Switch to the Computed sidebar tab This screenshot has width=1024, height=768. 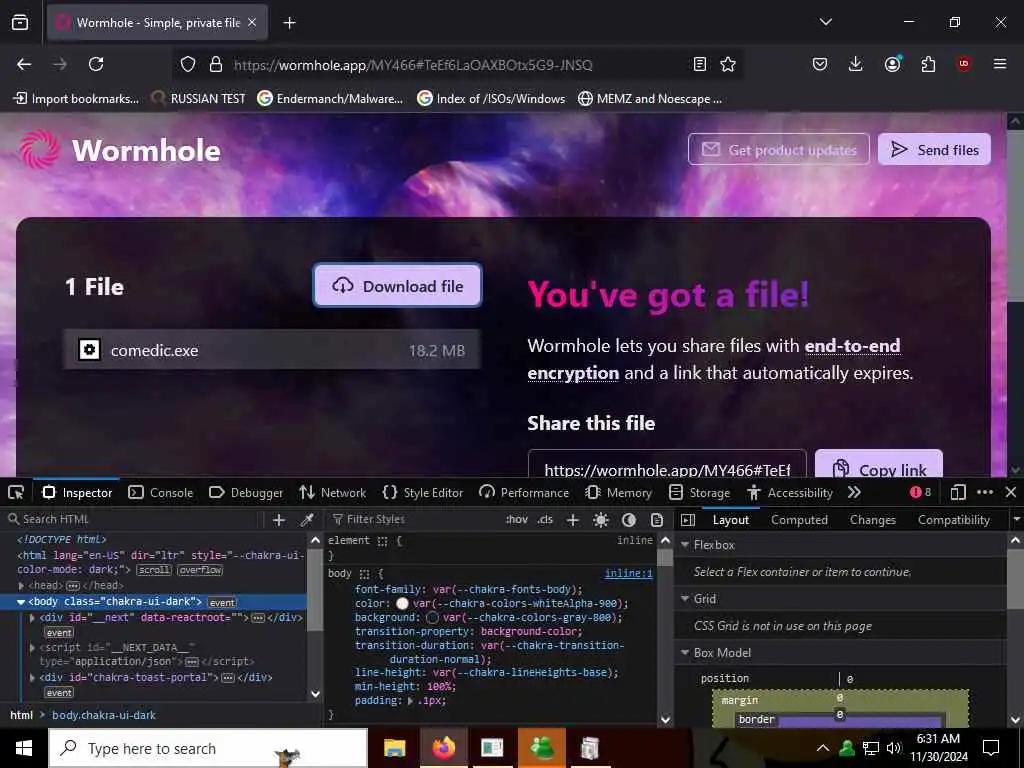799,520
